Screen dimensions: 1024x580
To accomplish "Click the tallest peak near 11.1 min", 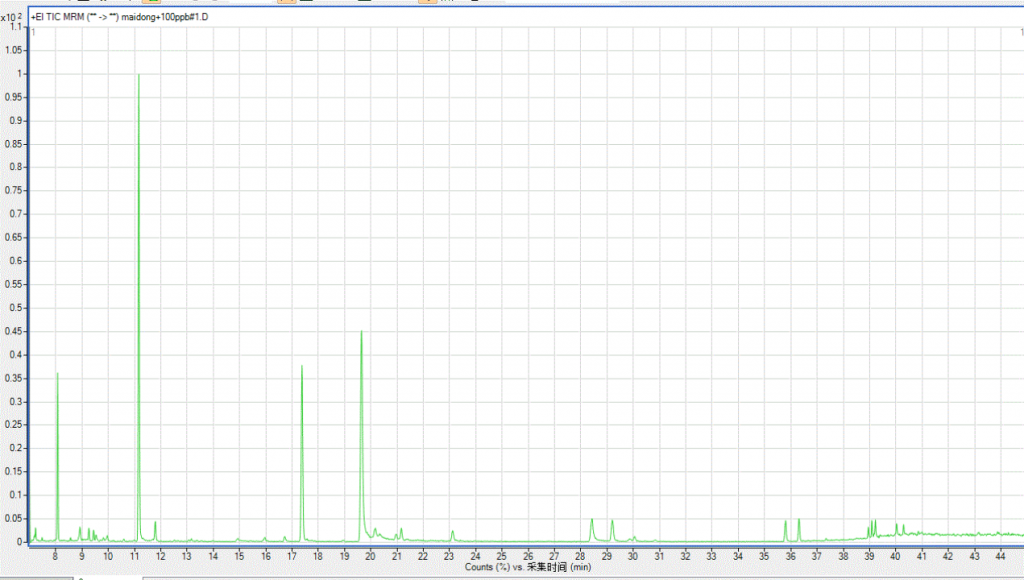I will click(x=138, y=76).
